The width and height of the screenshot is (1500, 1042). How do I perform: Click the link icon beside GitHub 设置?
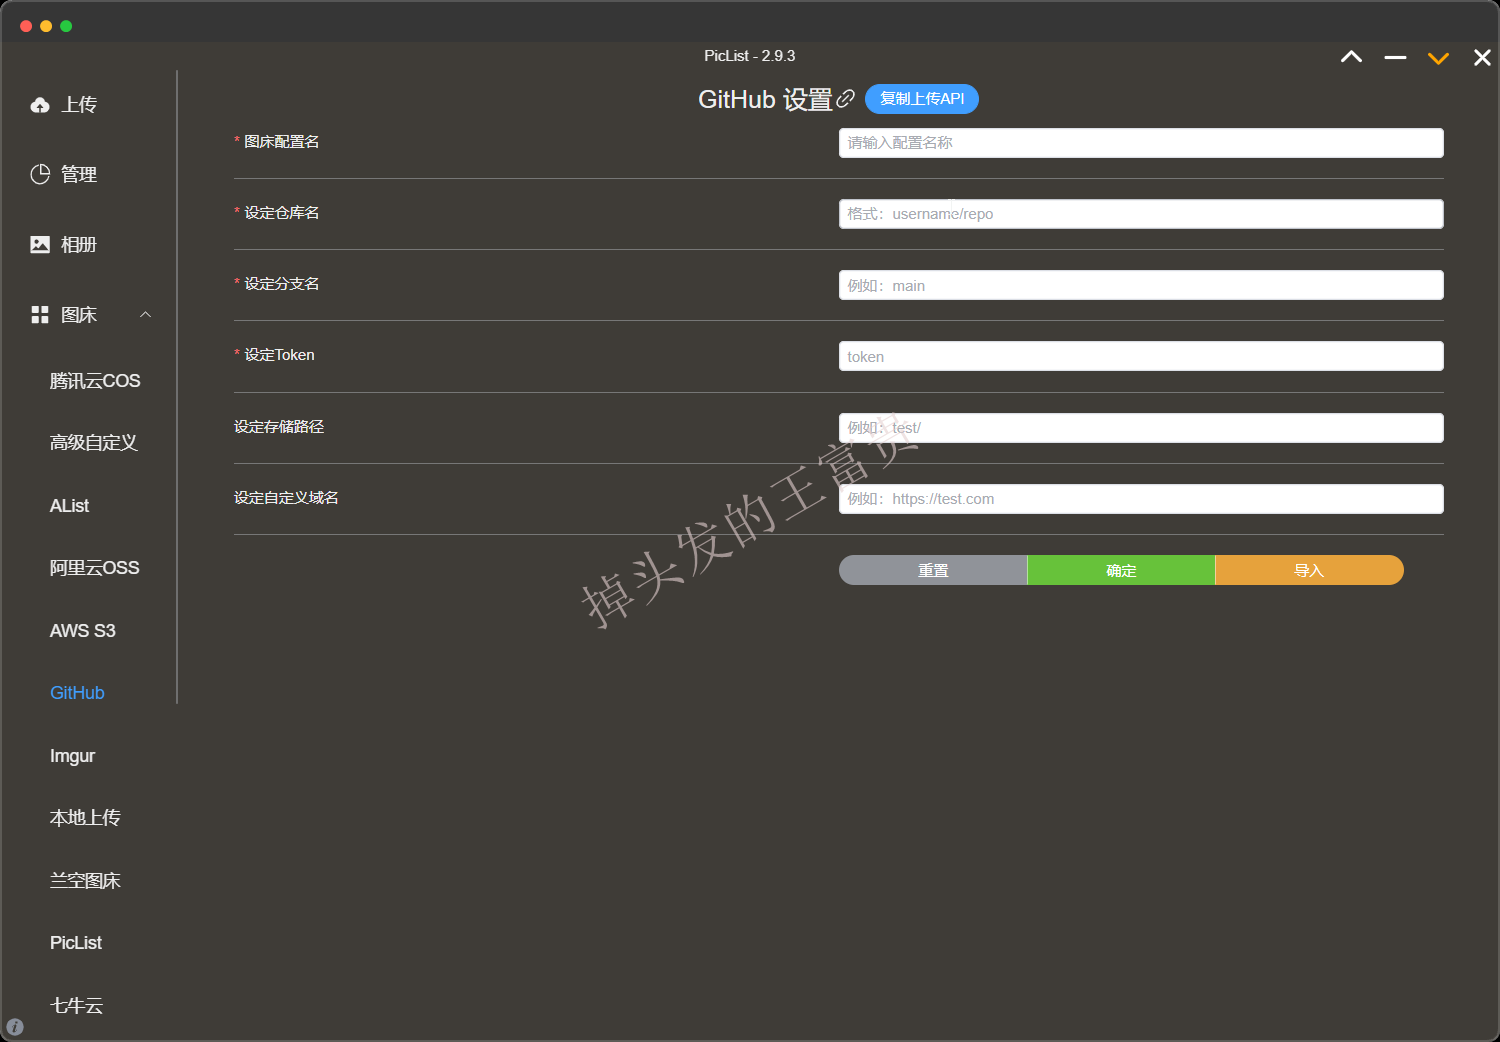pos(845,98)
